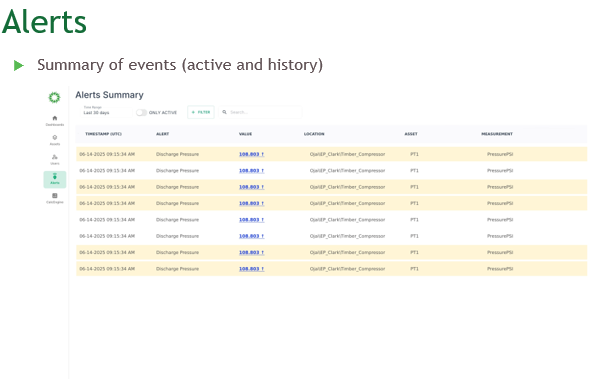Click the Filter button

[201, 112]
